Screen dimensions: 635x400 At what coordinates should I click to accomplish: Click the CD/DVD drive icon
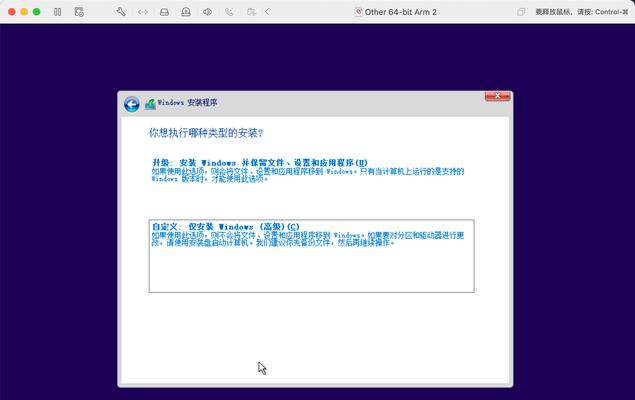click(186, 12)
